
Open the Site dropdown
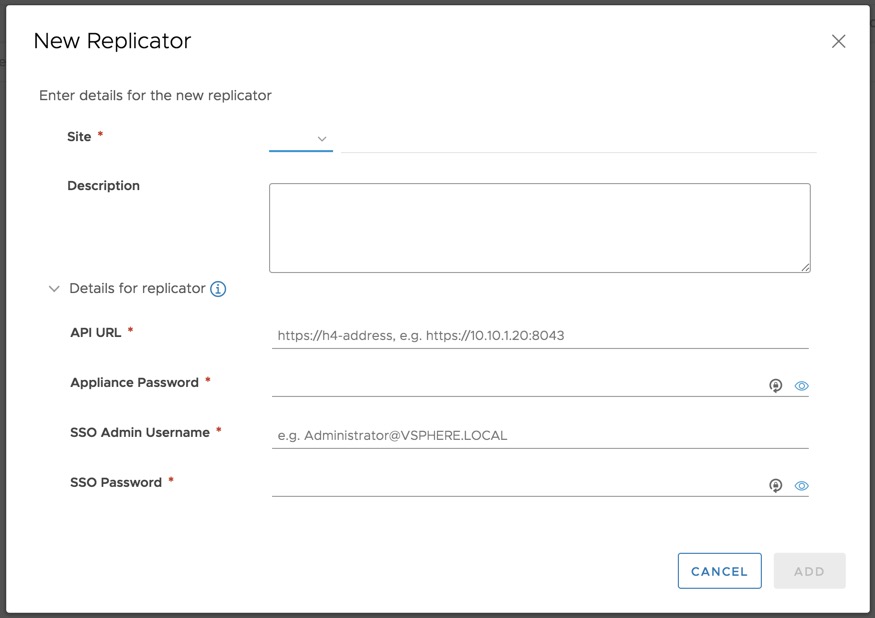coord(301,139)
